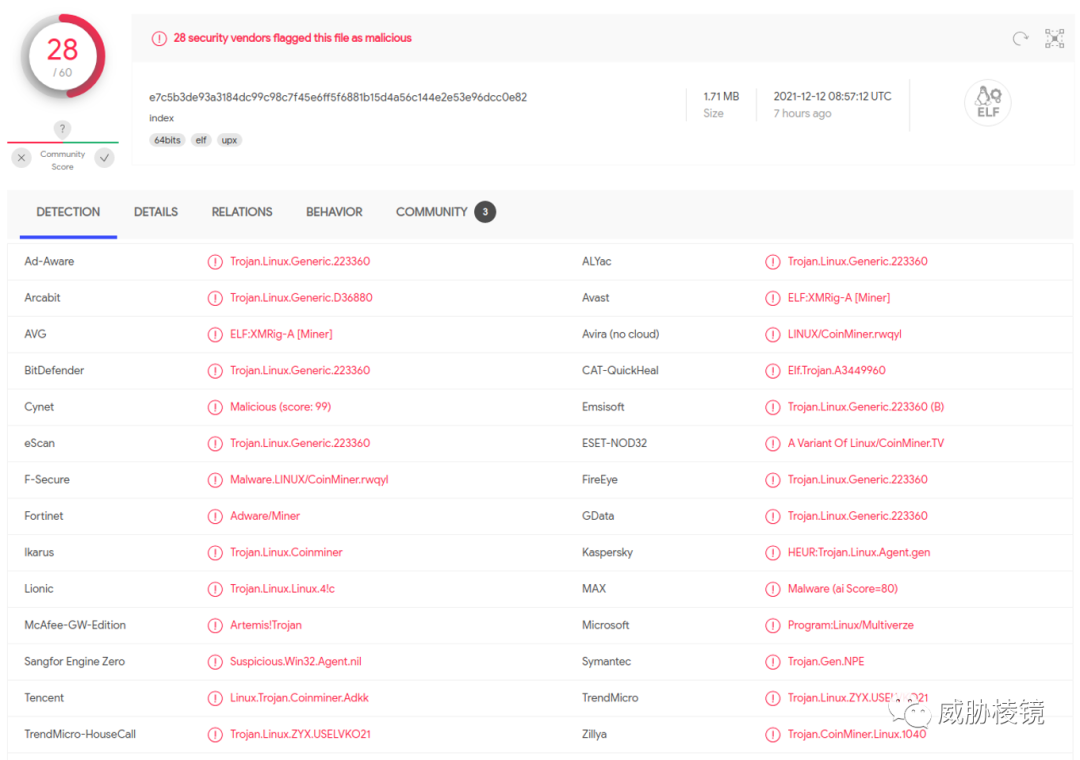This screenshot has width=1080, height=760.
Task: Click the 'Artemis!Trojan' detection result
Action: (x=266, y=625)
